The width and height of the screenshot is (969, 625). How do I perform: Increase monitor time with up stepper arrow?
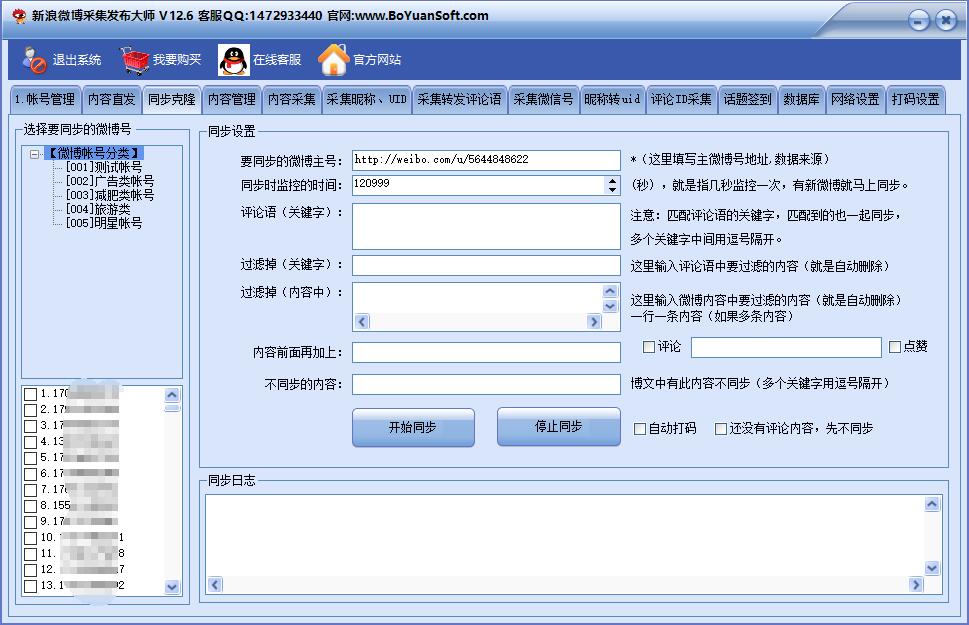612,181
